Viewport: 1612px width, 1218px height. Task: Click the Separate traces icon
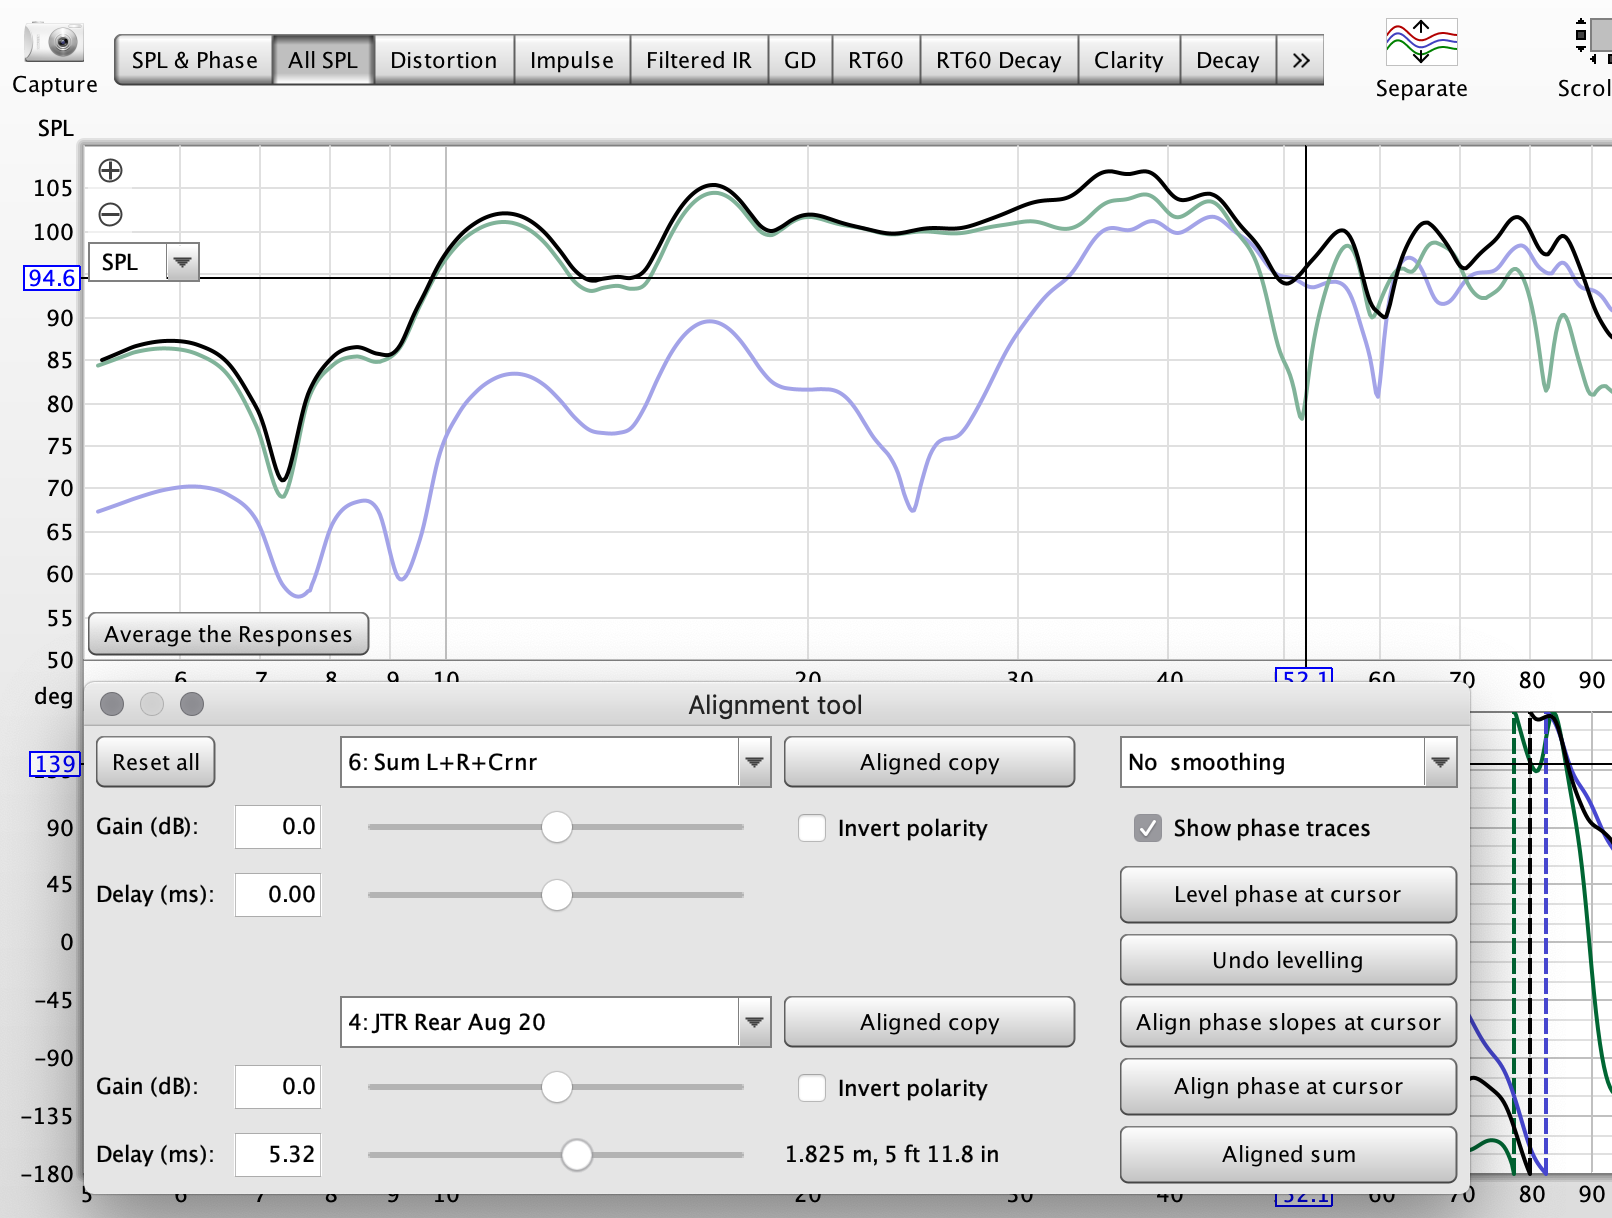[1421, 42]
